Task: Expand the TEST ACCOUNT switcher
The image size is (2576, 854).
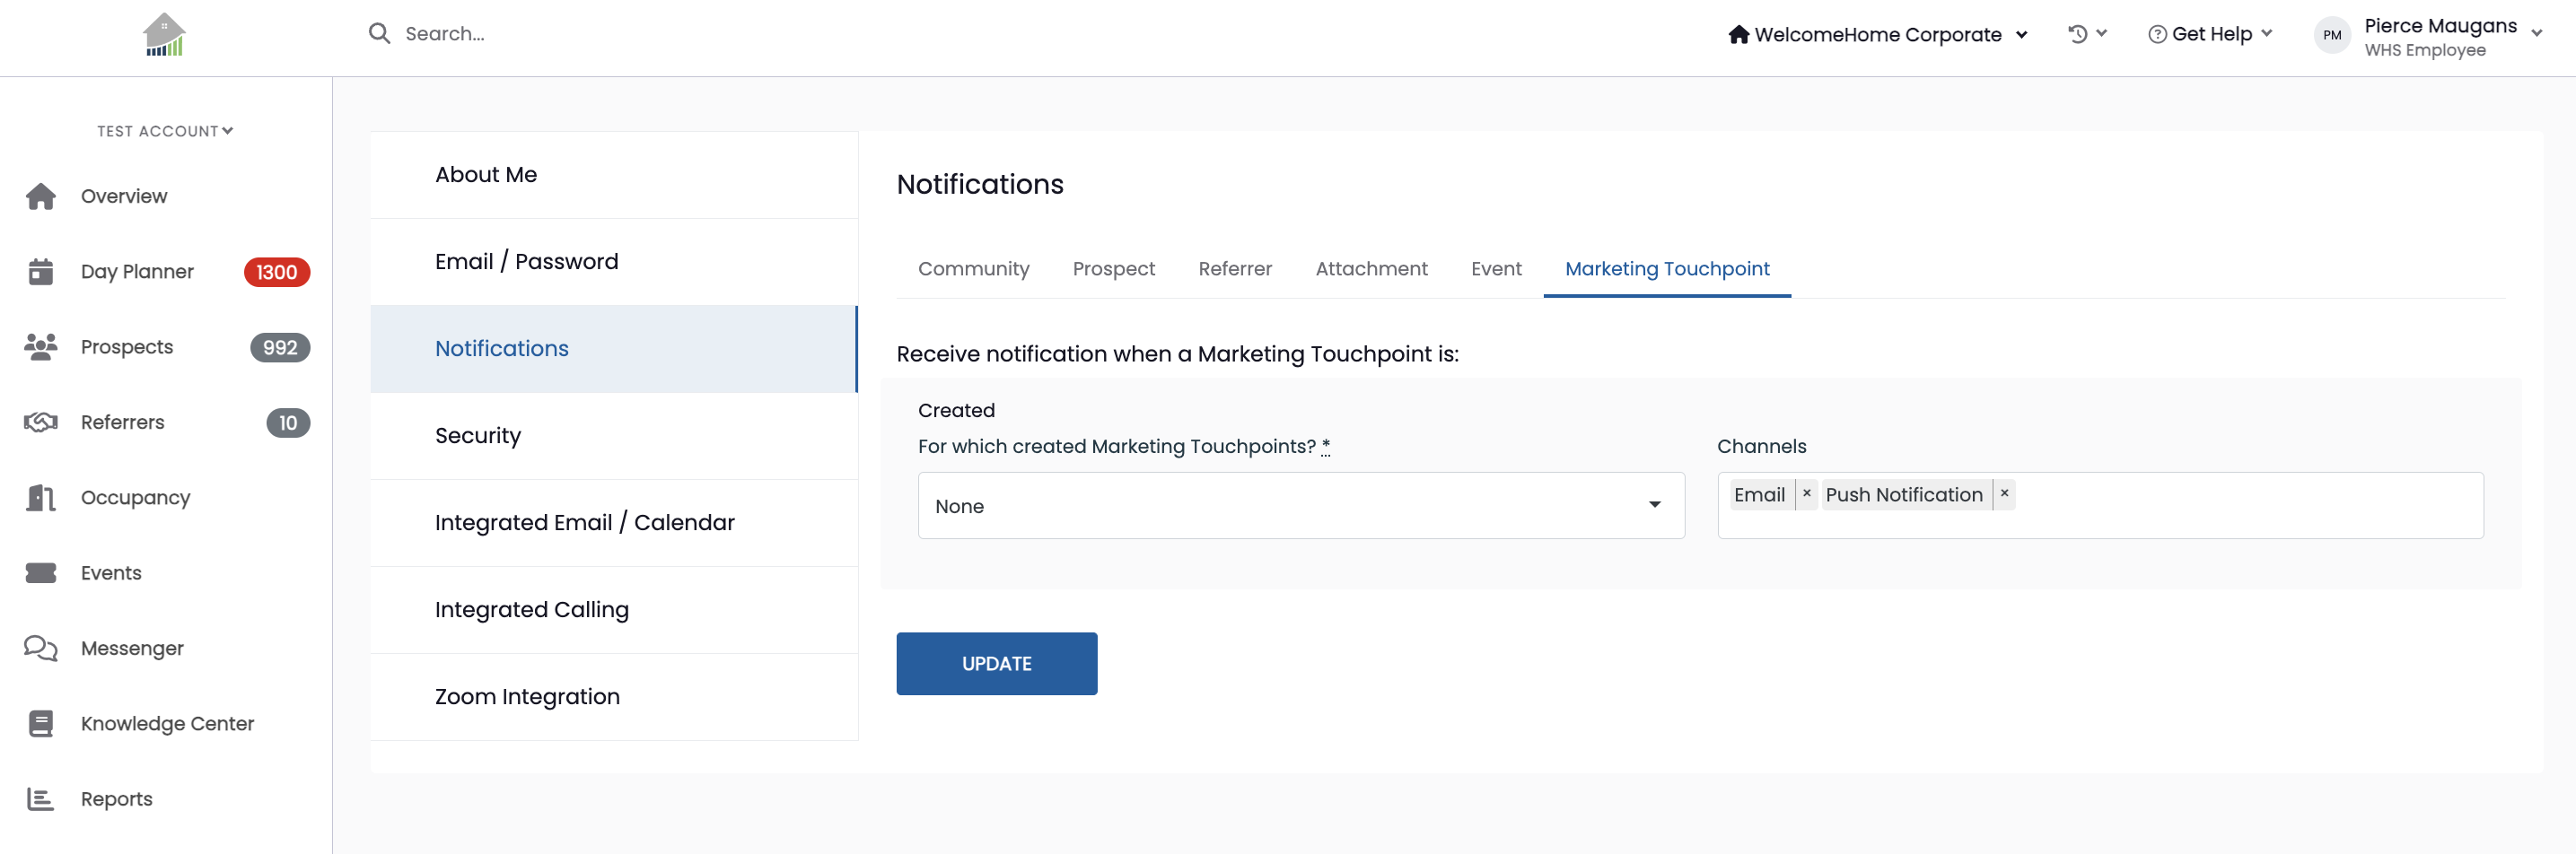Action: (165, 131)
